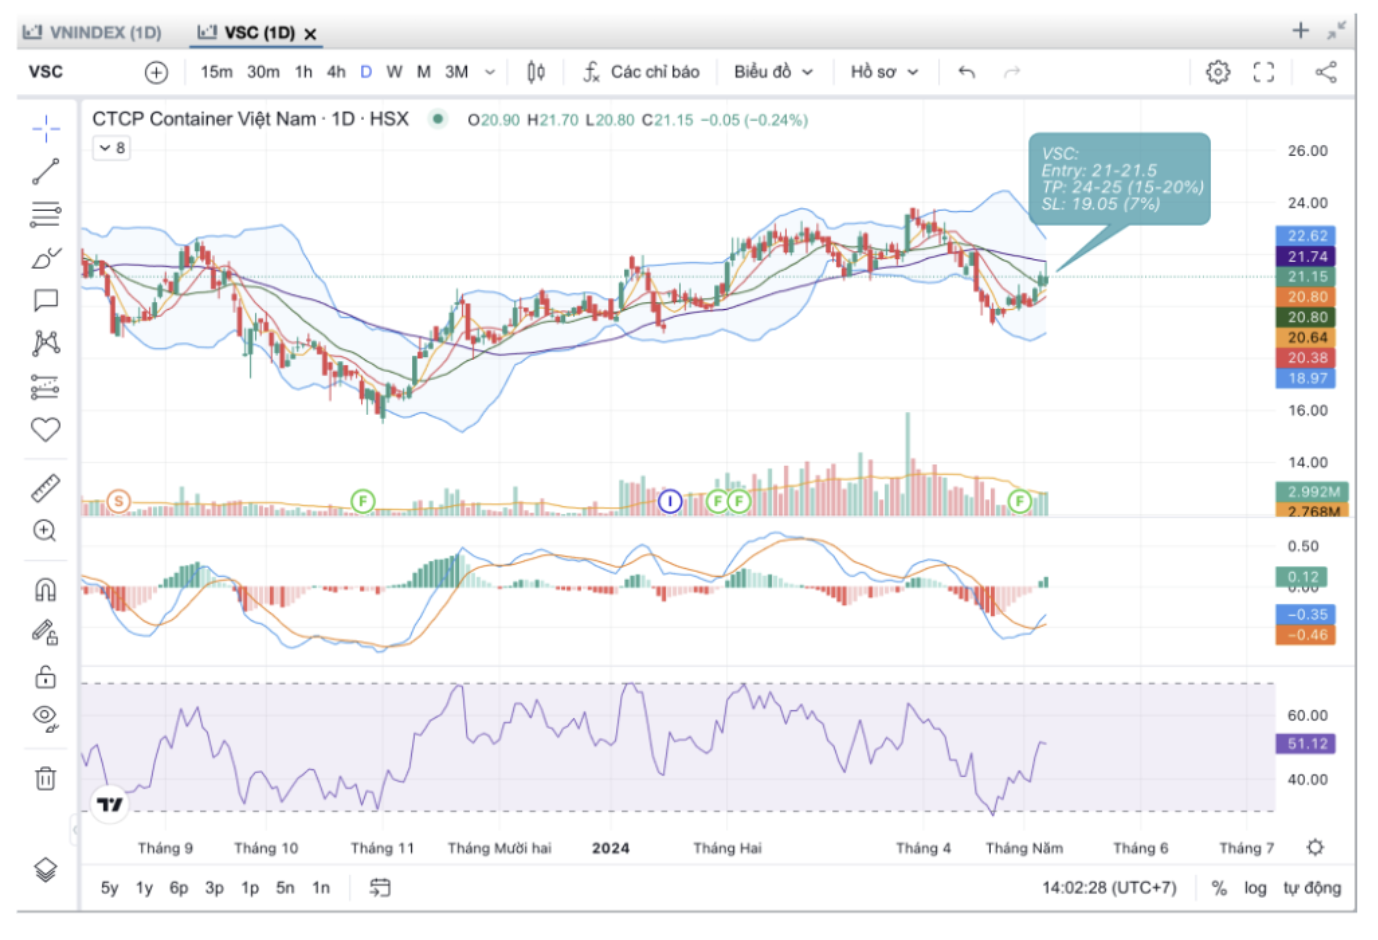Open the Các chỉ báo indicators menu
1378x940 pixels.
(x=641, y=72)
